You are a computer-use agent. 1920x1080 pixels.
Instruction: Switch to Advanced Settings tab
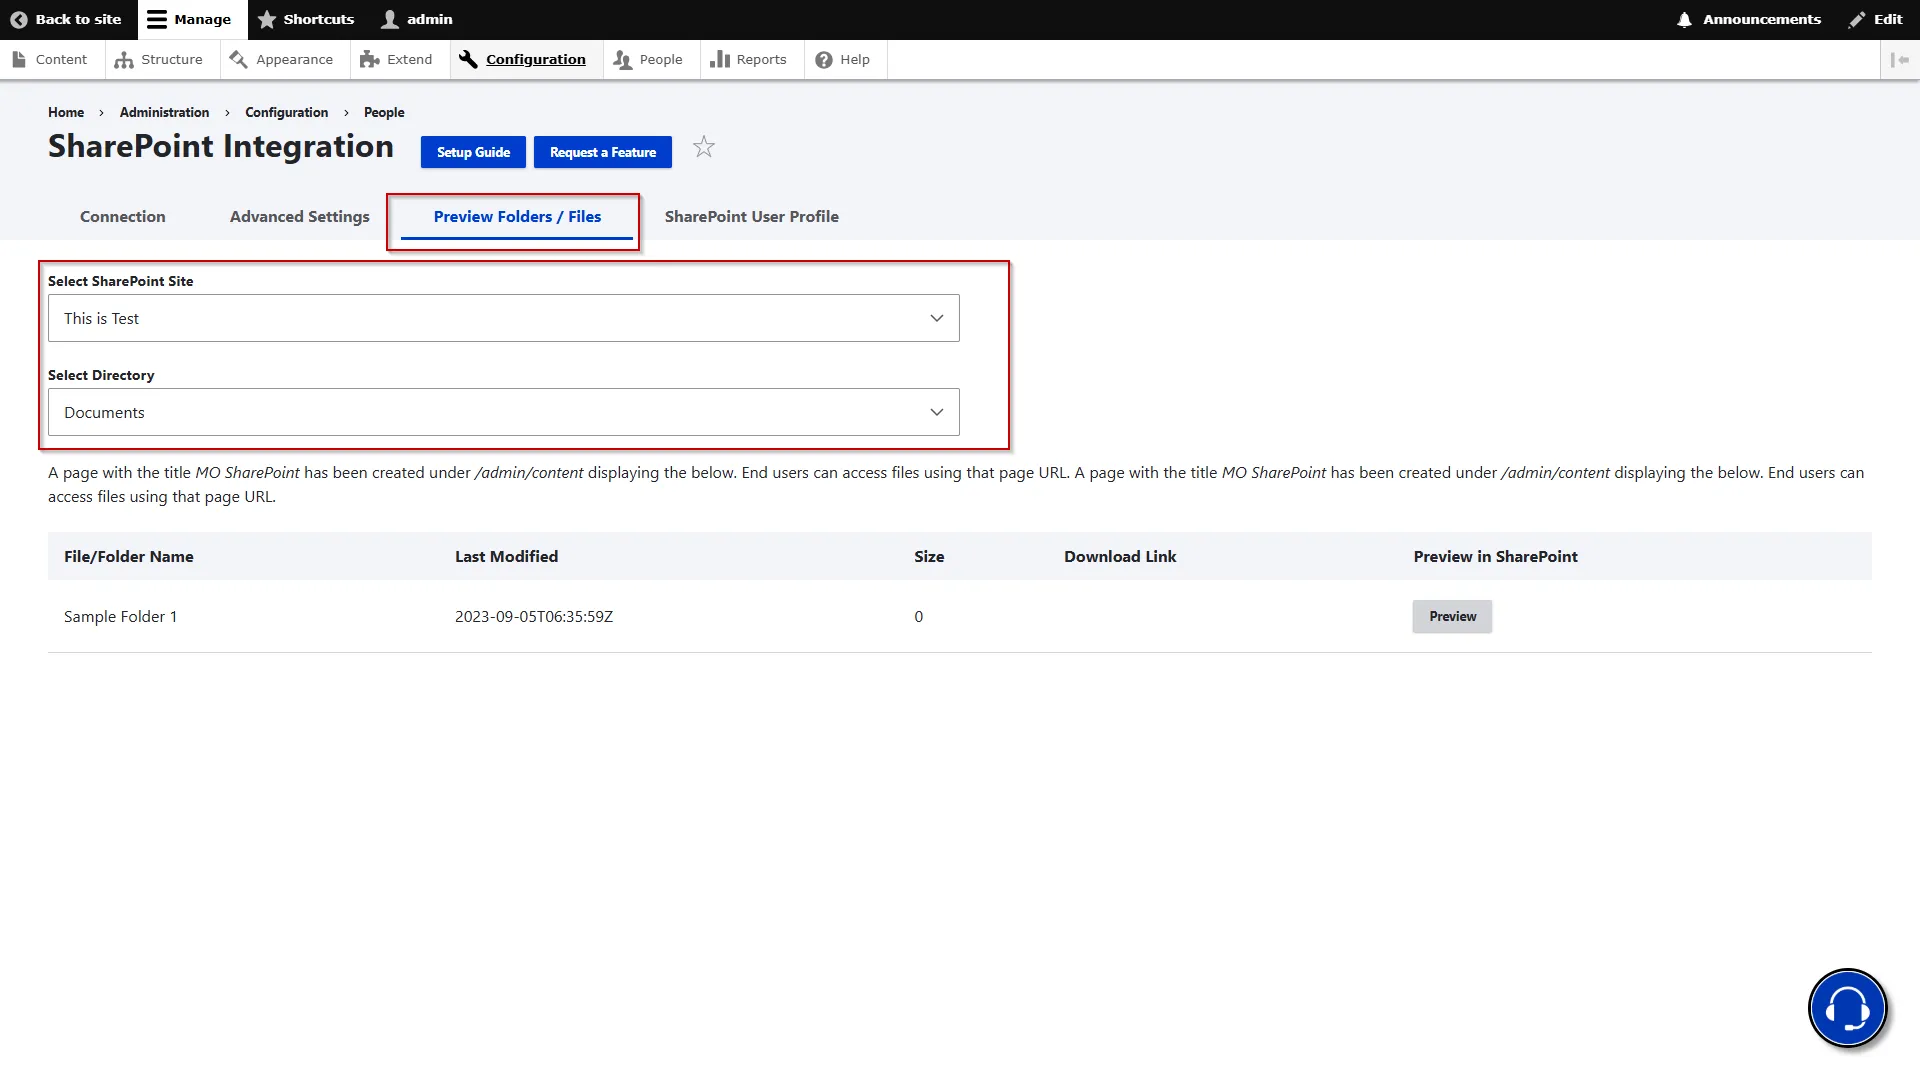click(300, 216)
